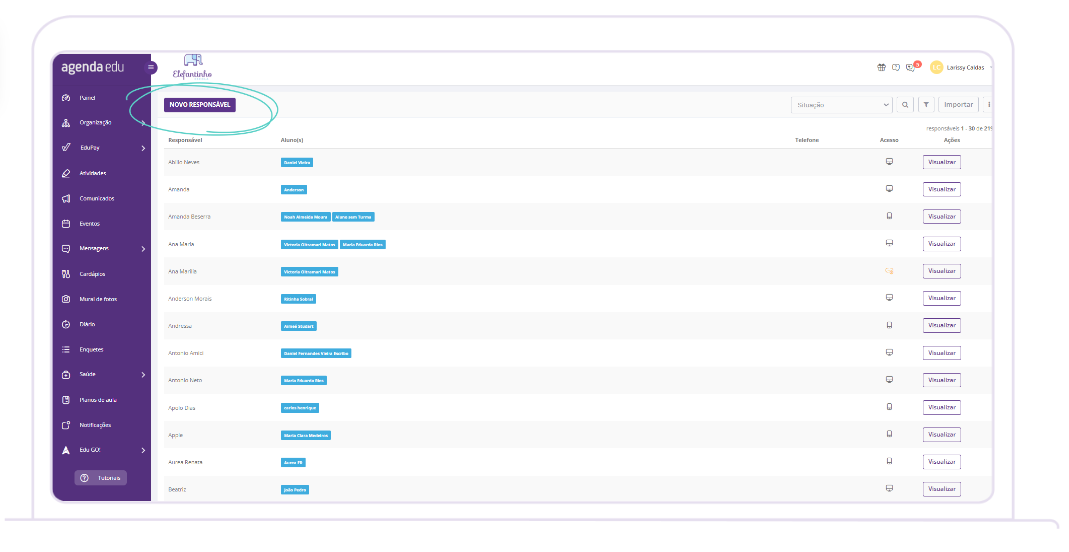Click the LC user avatar
The width and height of the screenshot is (1069, 552).
pos(937,67)
